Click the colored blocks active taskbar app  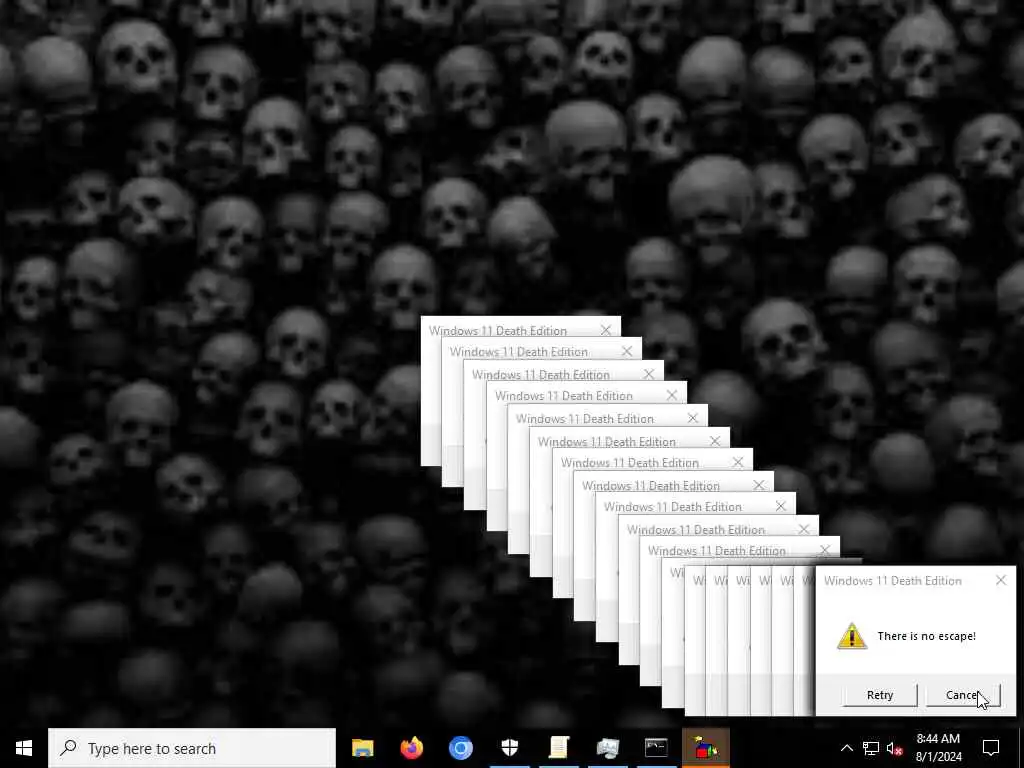pyautogui.click(x=705, y=748)
